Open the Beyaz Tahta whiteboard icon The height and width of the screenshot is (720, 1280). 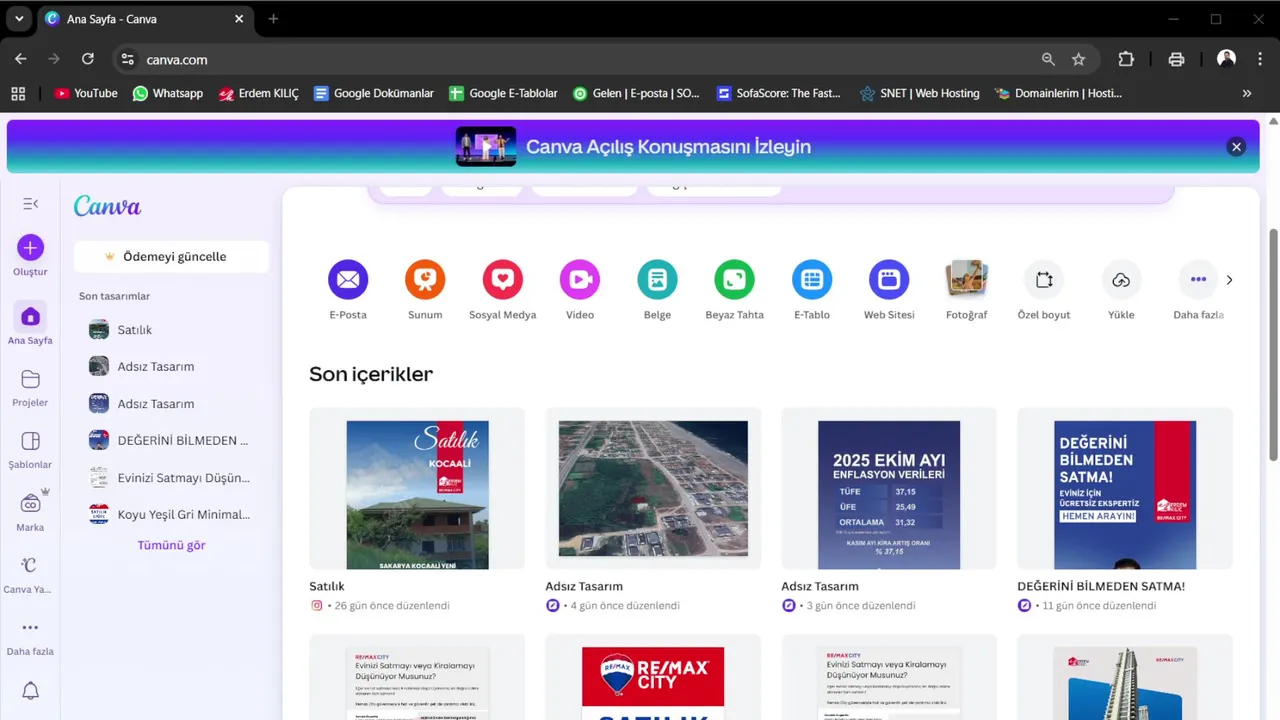click(734, 280)
